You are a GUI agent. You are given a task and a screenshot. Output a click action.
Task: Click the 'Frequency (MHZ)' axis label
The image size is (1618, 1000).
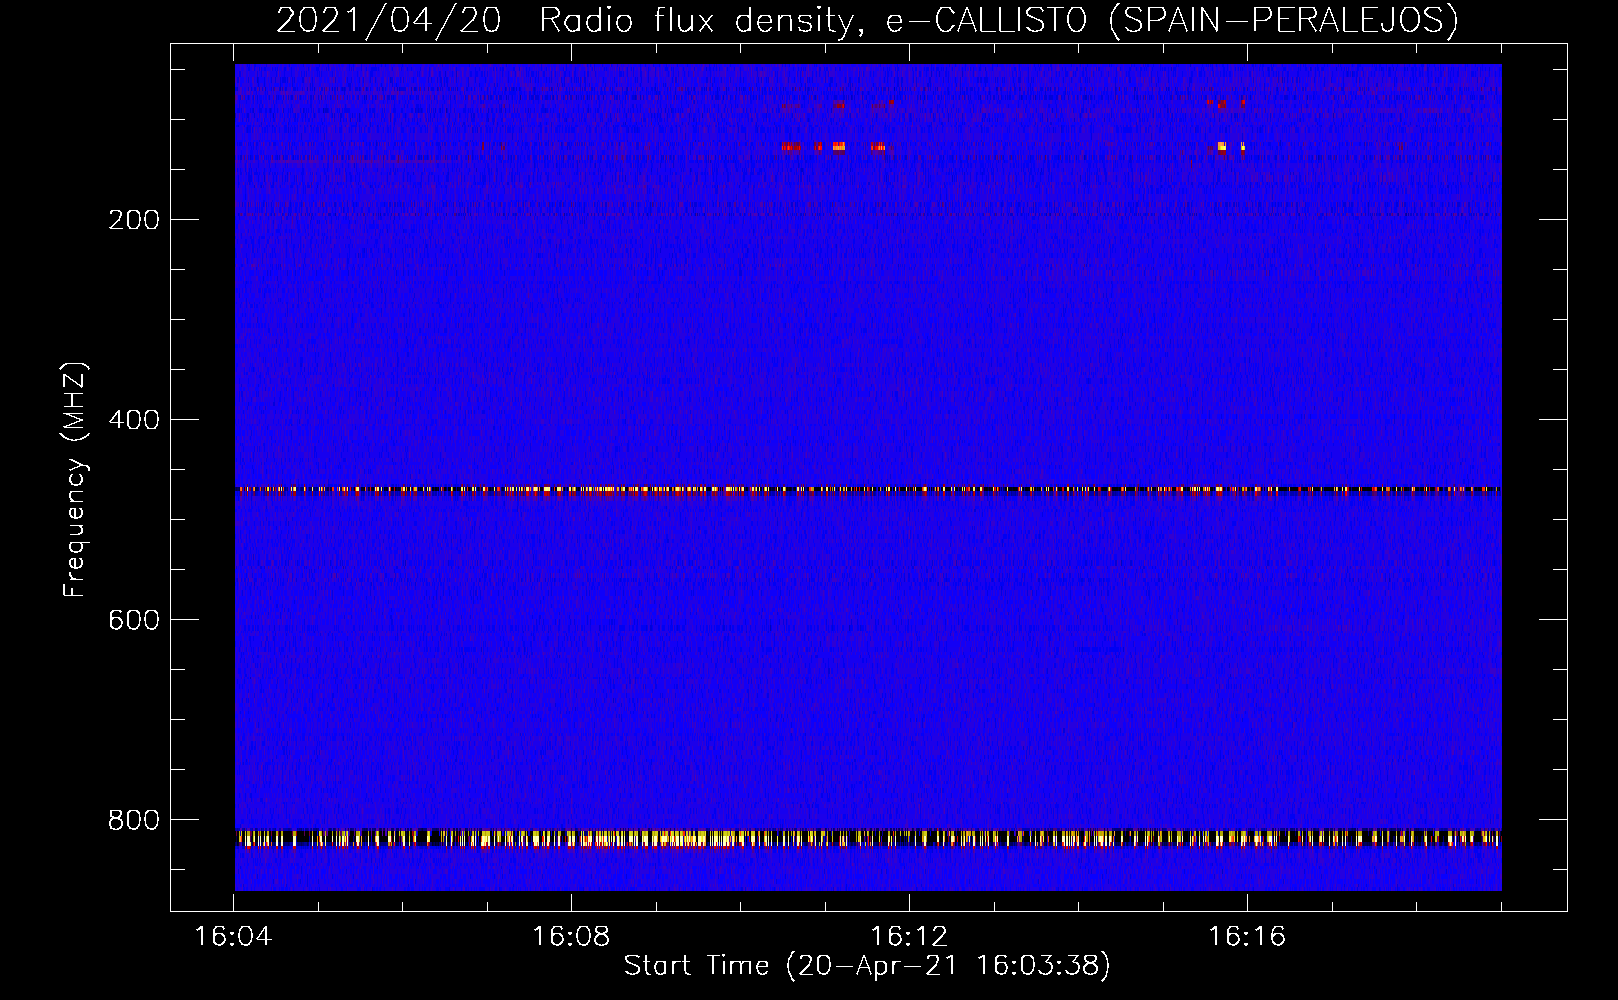point(75,479)
